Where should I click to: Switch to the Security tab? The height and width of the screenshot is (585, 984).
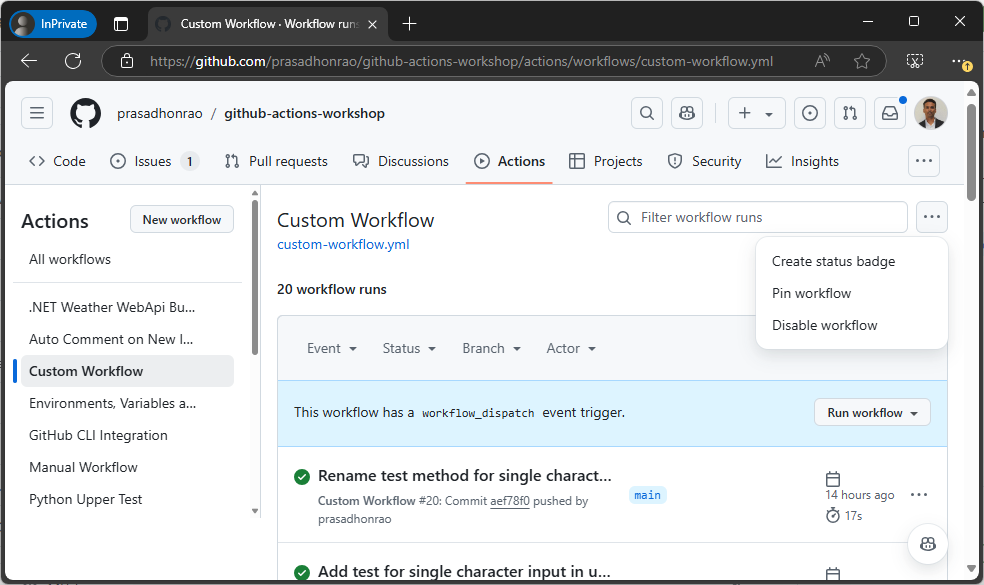tap(704, 161)
